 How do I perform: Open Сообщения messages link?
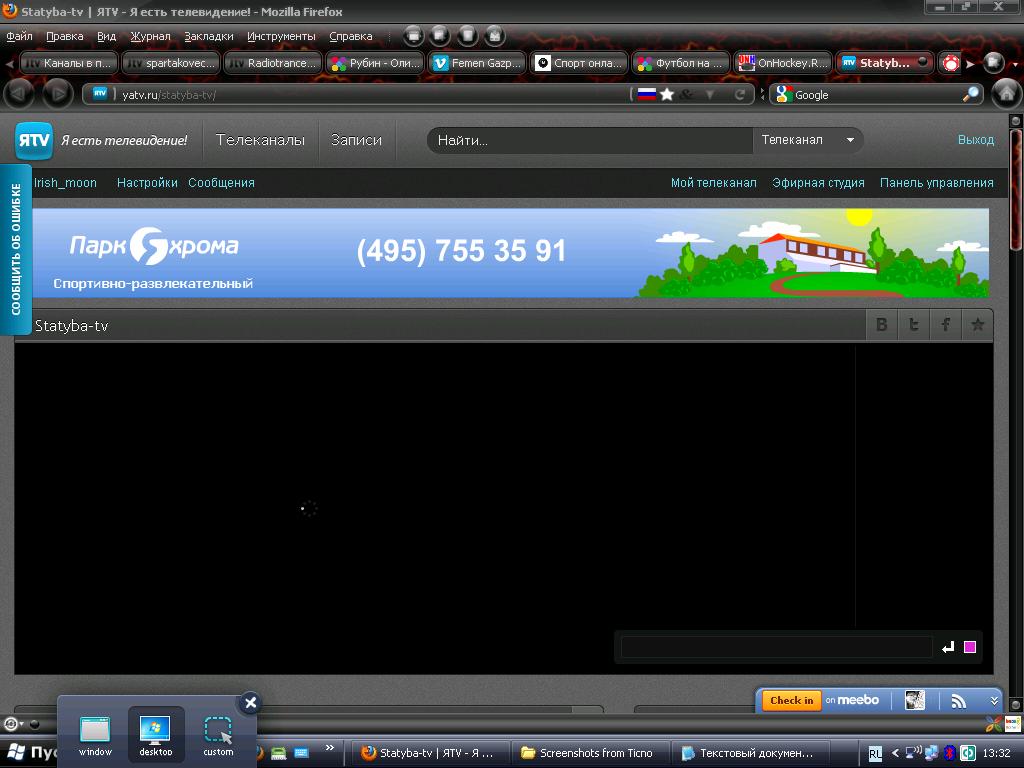click(221, 183)
